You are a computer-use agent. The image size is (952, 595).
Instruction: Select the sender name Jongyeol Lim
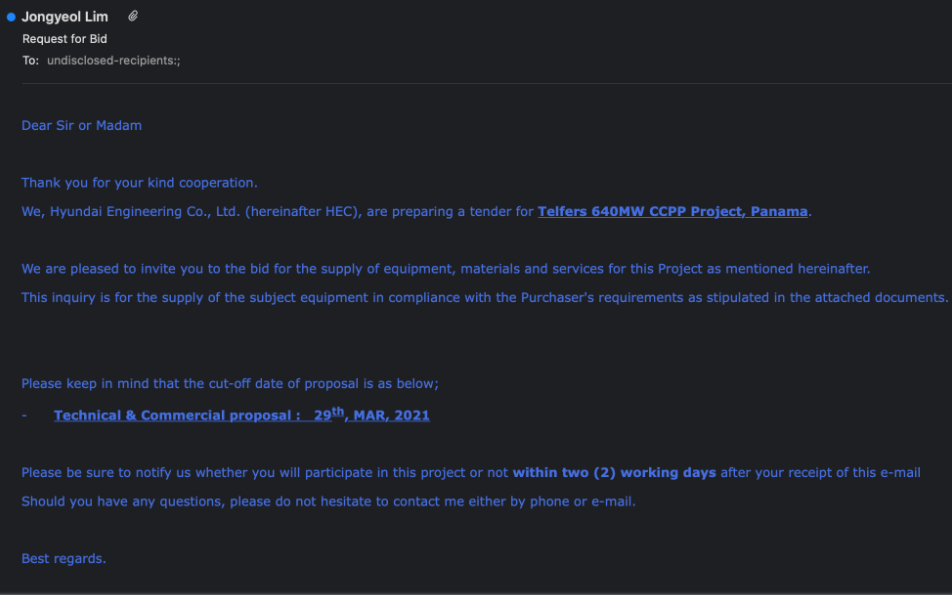65,17
